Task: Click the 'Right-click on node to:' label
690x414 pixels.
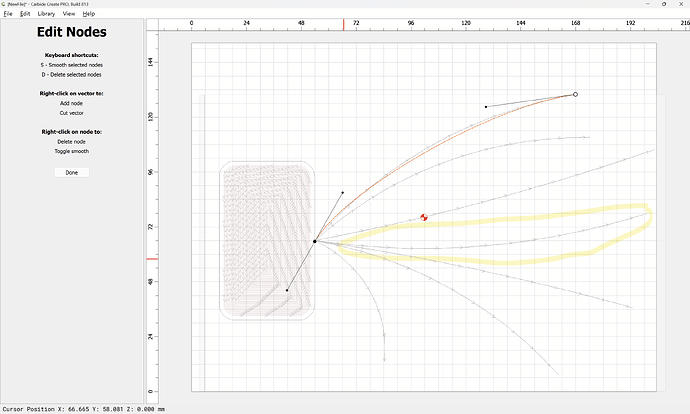Action: point(72,132)
